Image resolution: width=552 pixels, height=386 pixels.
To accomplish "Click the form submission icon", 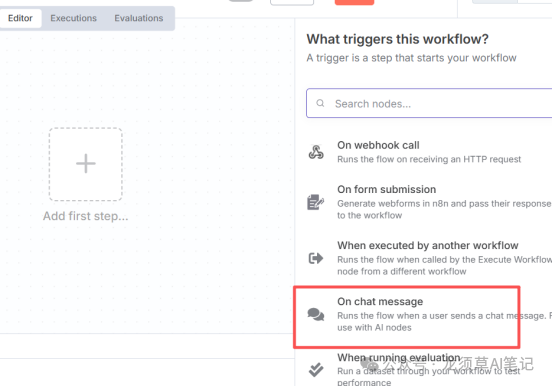I will (x=315, y=202).
